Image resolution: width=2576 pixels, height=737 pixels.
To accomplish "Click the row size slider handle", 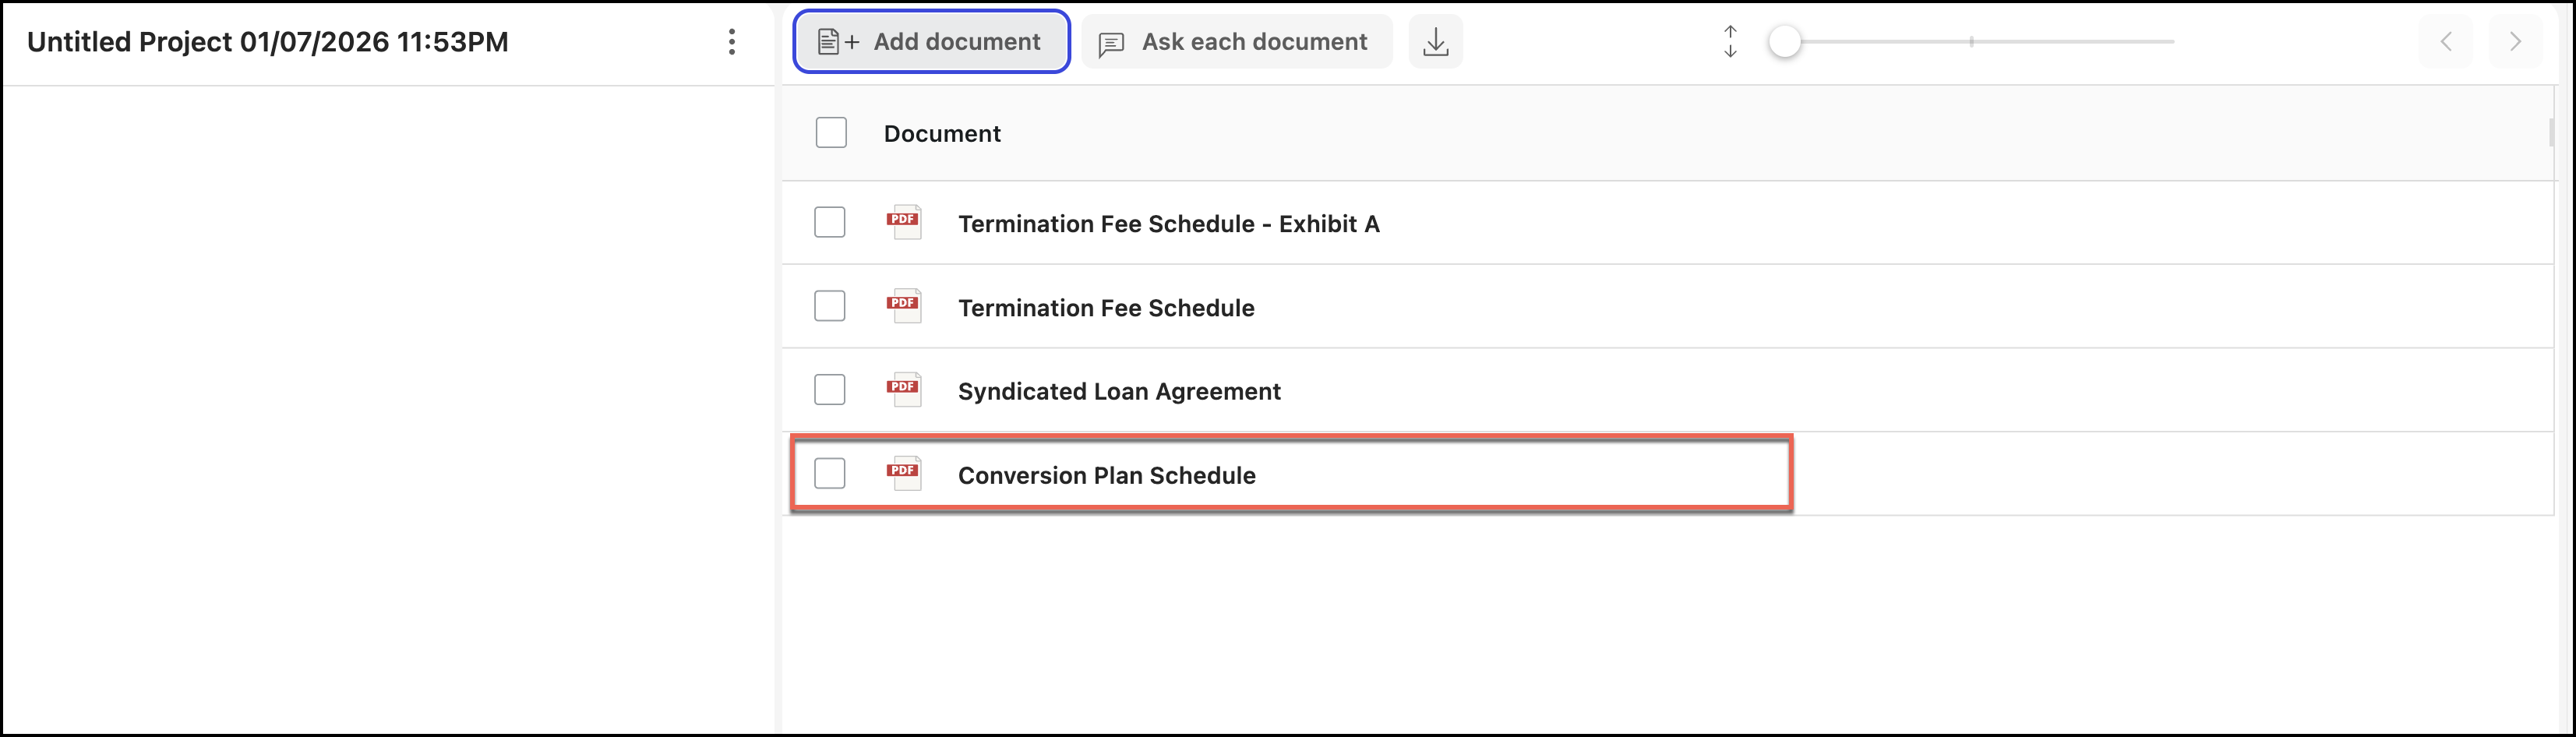I will click(x=1784, y=42).
